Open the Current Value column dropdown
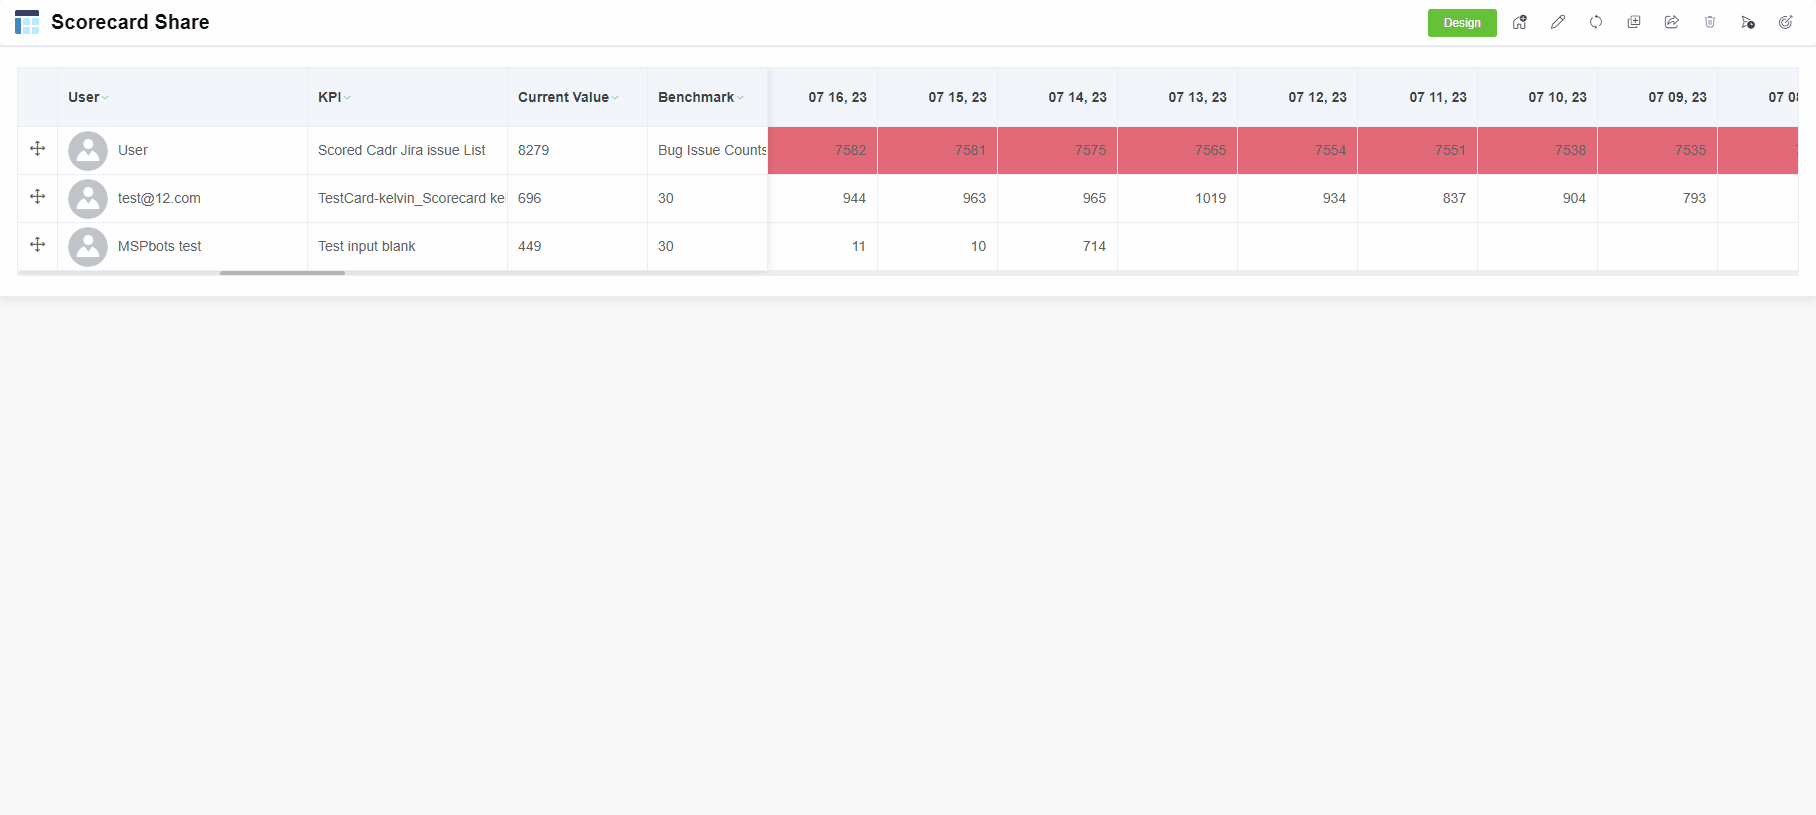The height and width of the screenshot is (815, 1816). (x=615, y=98)
